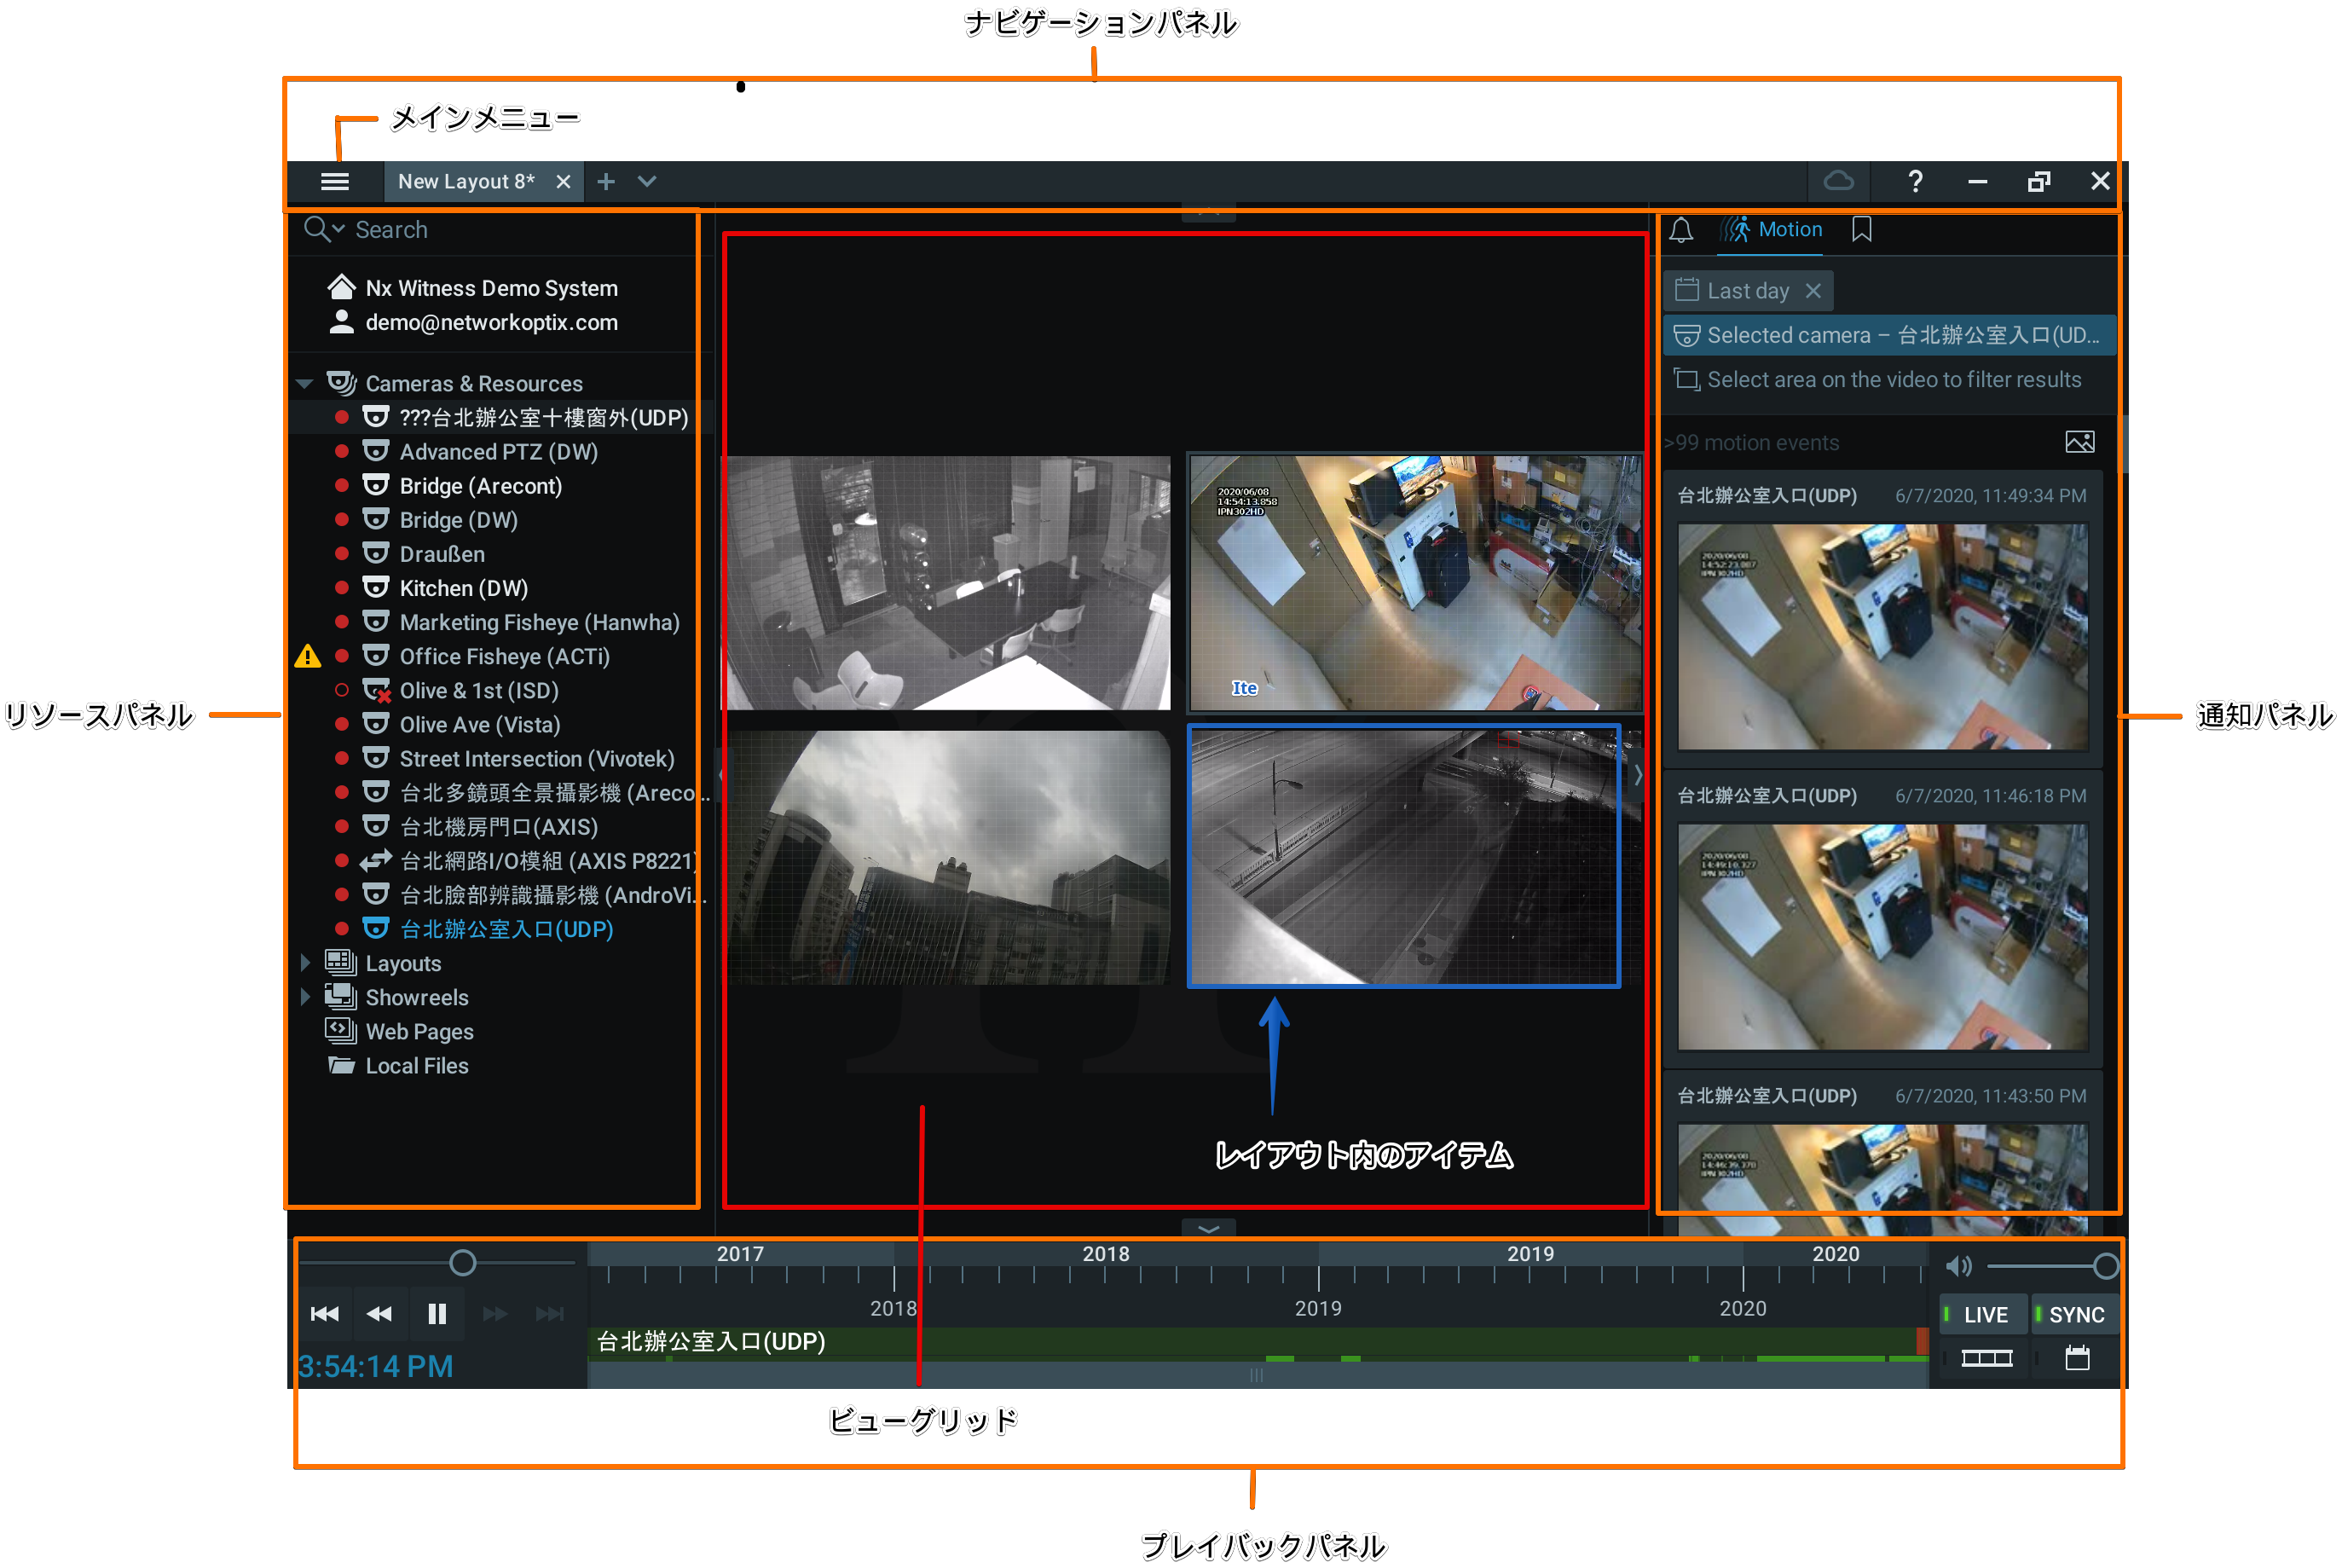2342x1568 pixels.
Task: Click the help question mark icon
Action: coord(1914,182)
